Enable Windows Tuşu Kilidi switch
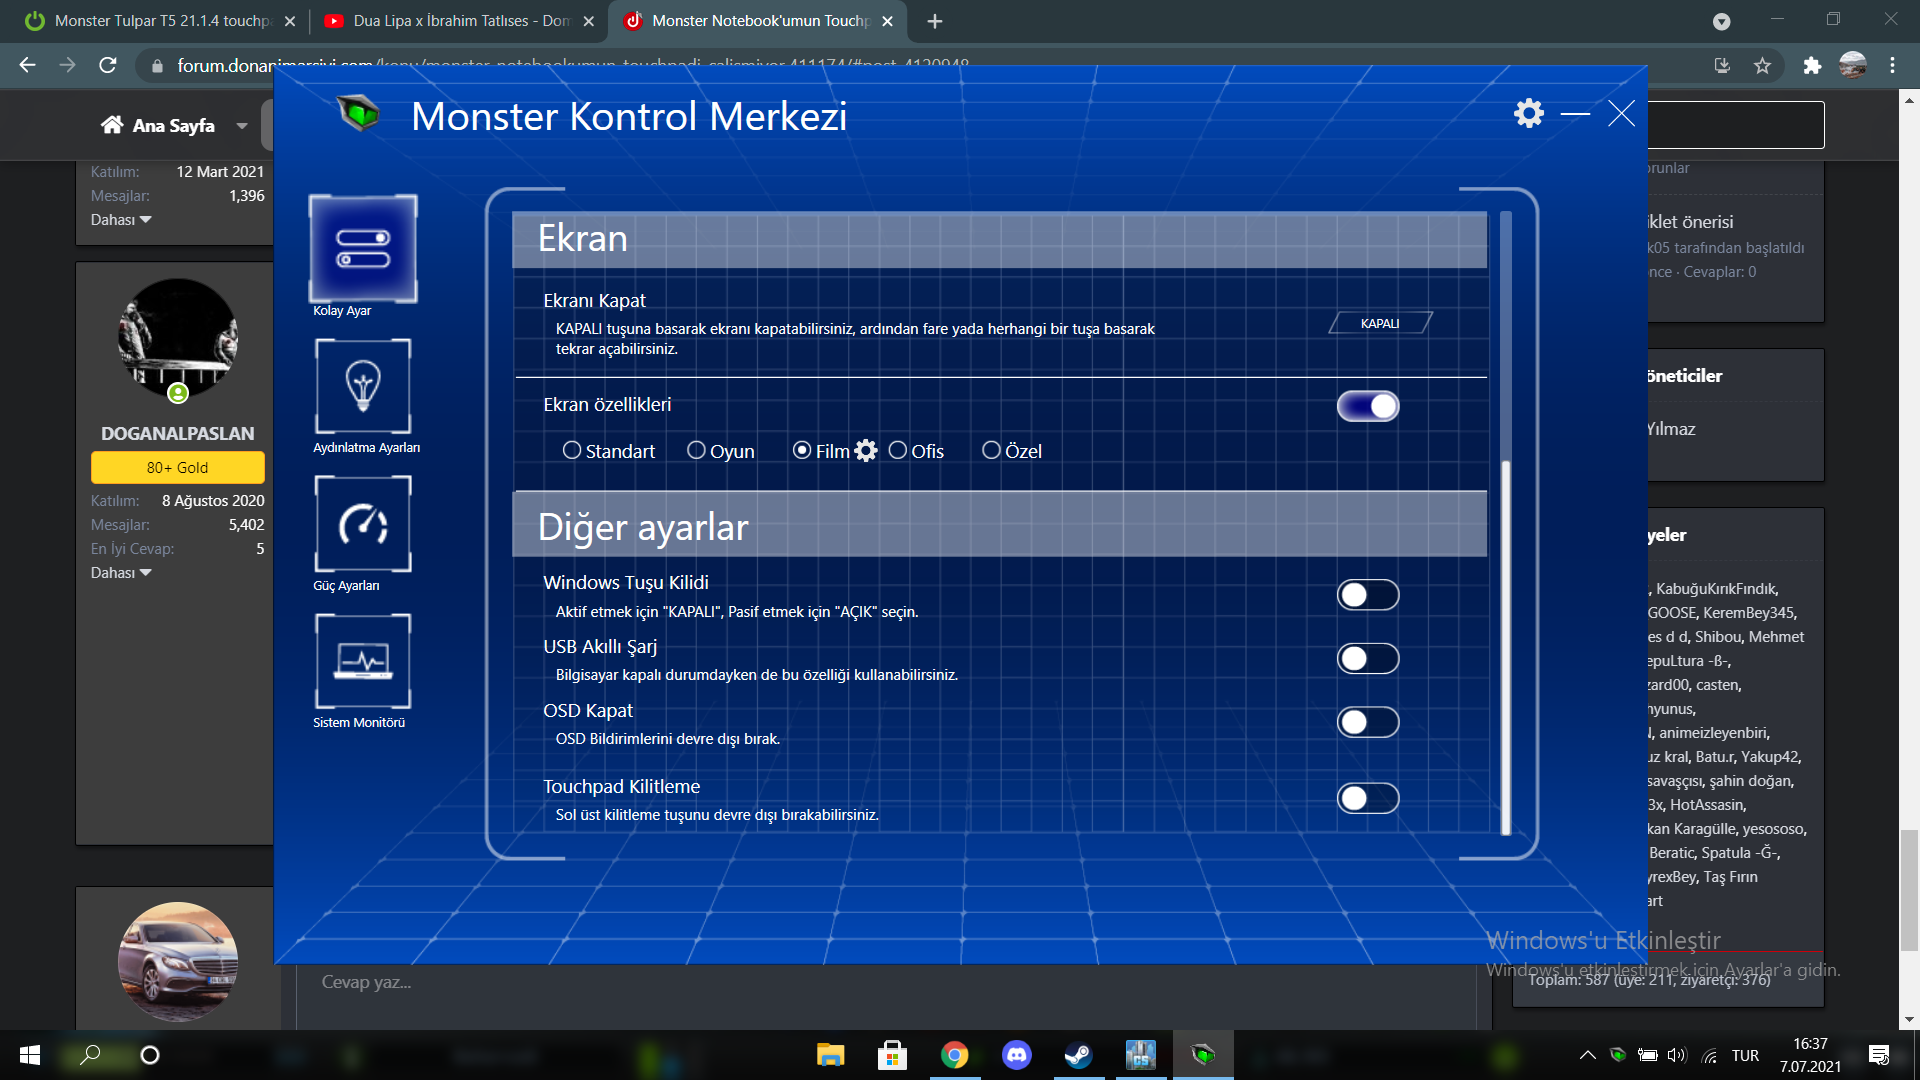 pyautogui.click(x=1368, y=595)
